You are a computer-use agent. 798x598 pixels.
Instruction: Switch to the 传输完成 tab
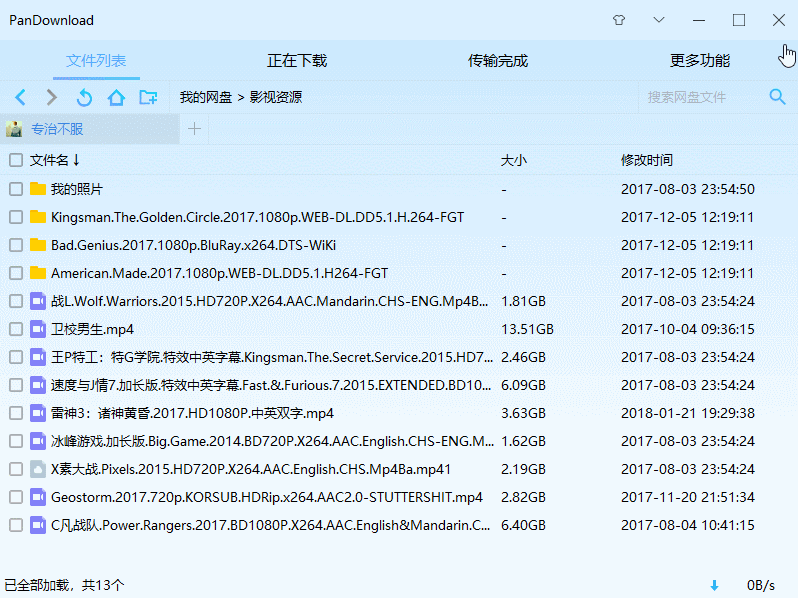point(498,61)
